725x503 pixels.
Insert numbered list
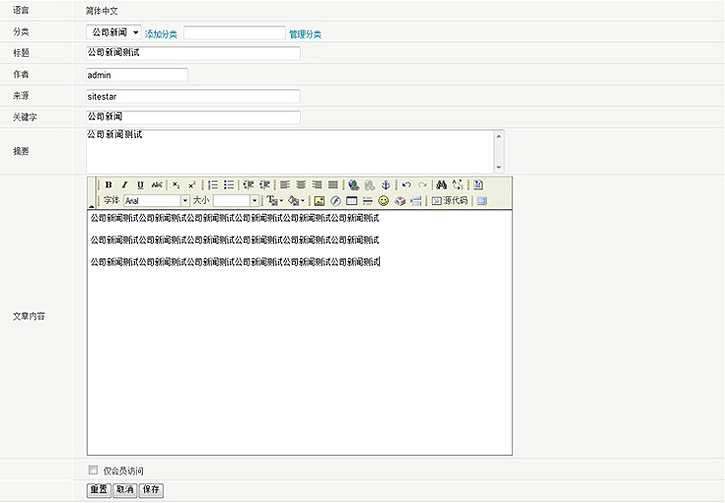pyautogui.click(x=213, y=185)
